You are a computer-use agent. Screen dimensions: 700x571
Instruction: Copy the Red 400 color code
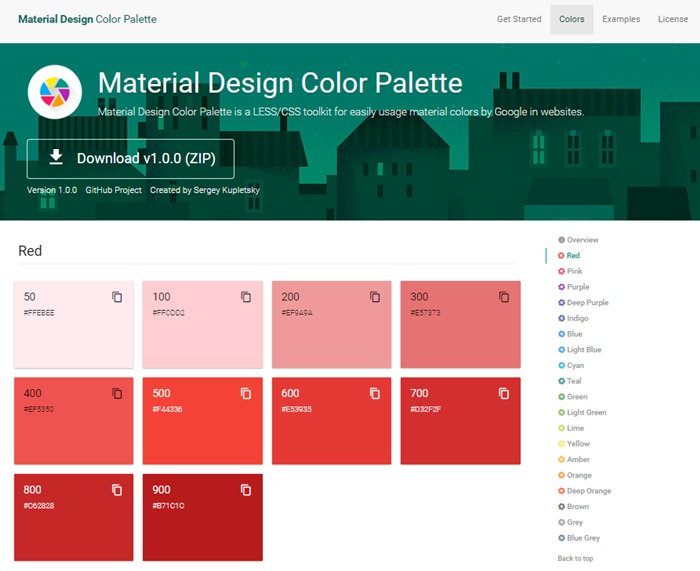(x=117, y=393)
